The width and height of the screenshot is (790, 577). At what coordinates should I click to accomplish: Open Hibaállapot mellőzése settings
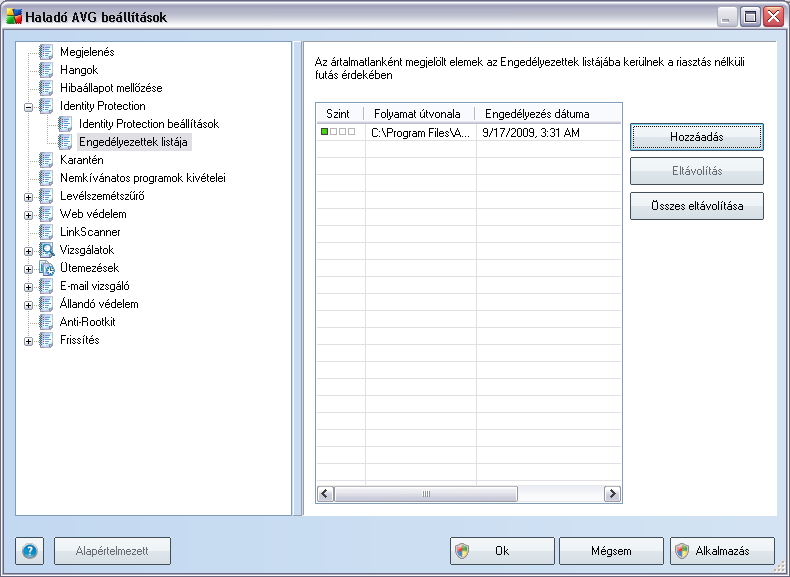pyautogui.click(x=111, y=88)
